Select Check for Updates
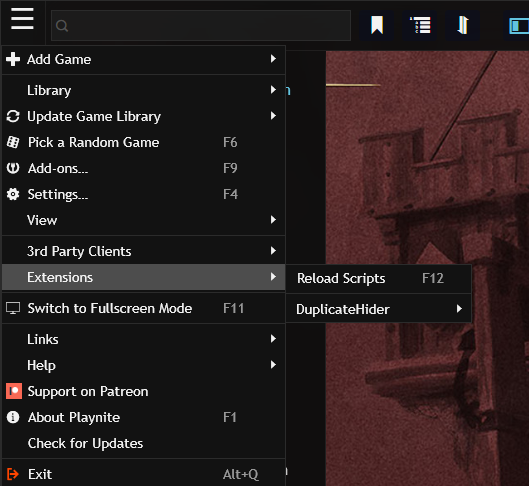This screenshot has width=529, height=486. click(x=144, y=443)
